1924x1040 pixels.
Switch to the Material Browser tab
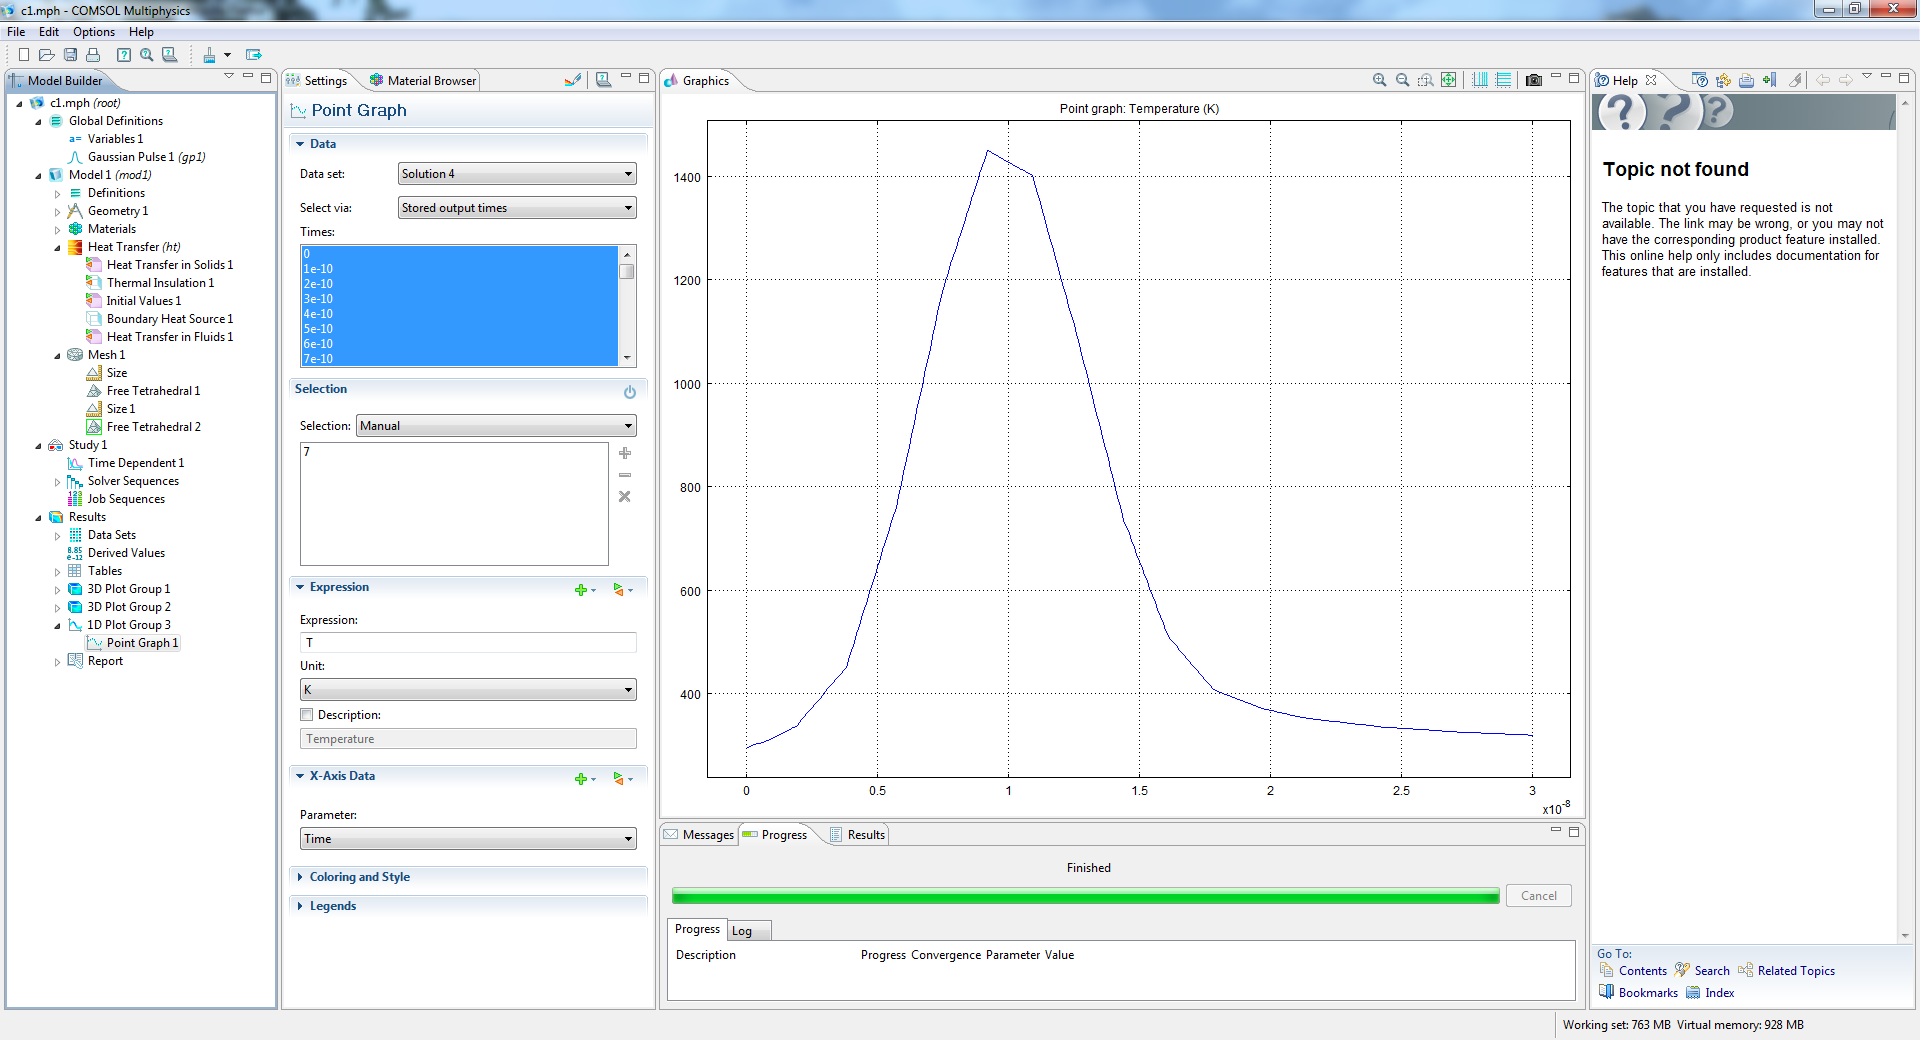click(x=423, y=81)
